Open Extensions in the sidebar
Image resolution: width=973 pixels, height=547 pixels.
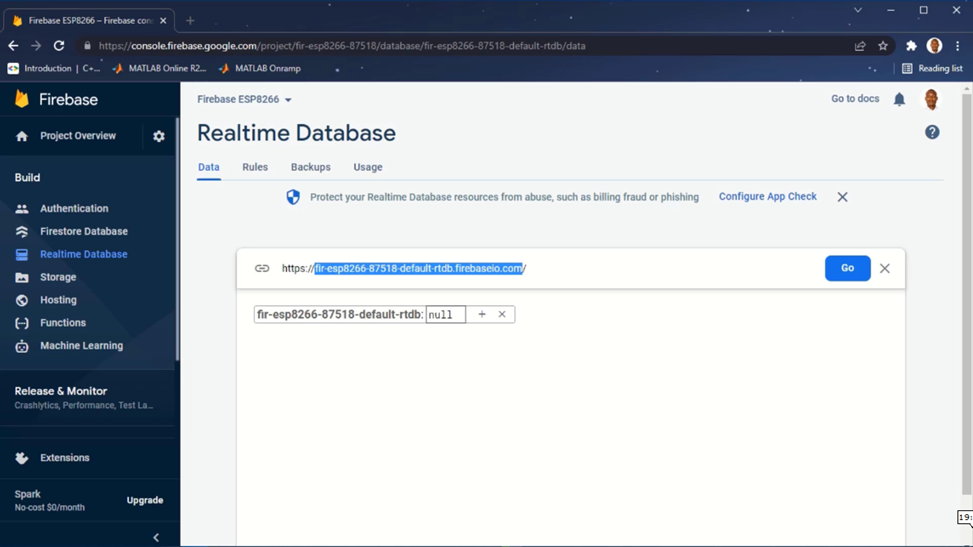[64, 458]
